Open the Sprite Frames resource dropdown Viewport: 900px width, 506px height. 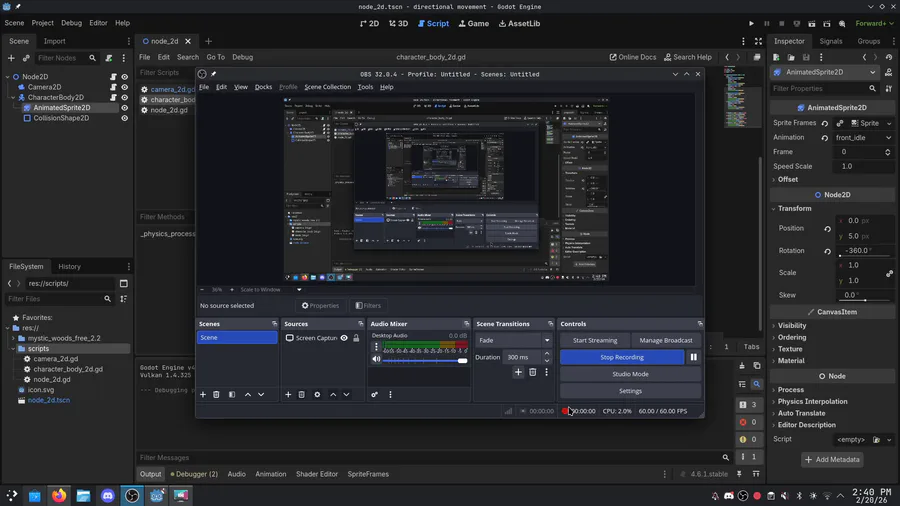[889, 123]
